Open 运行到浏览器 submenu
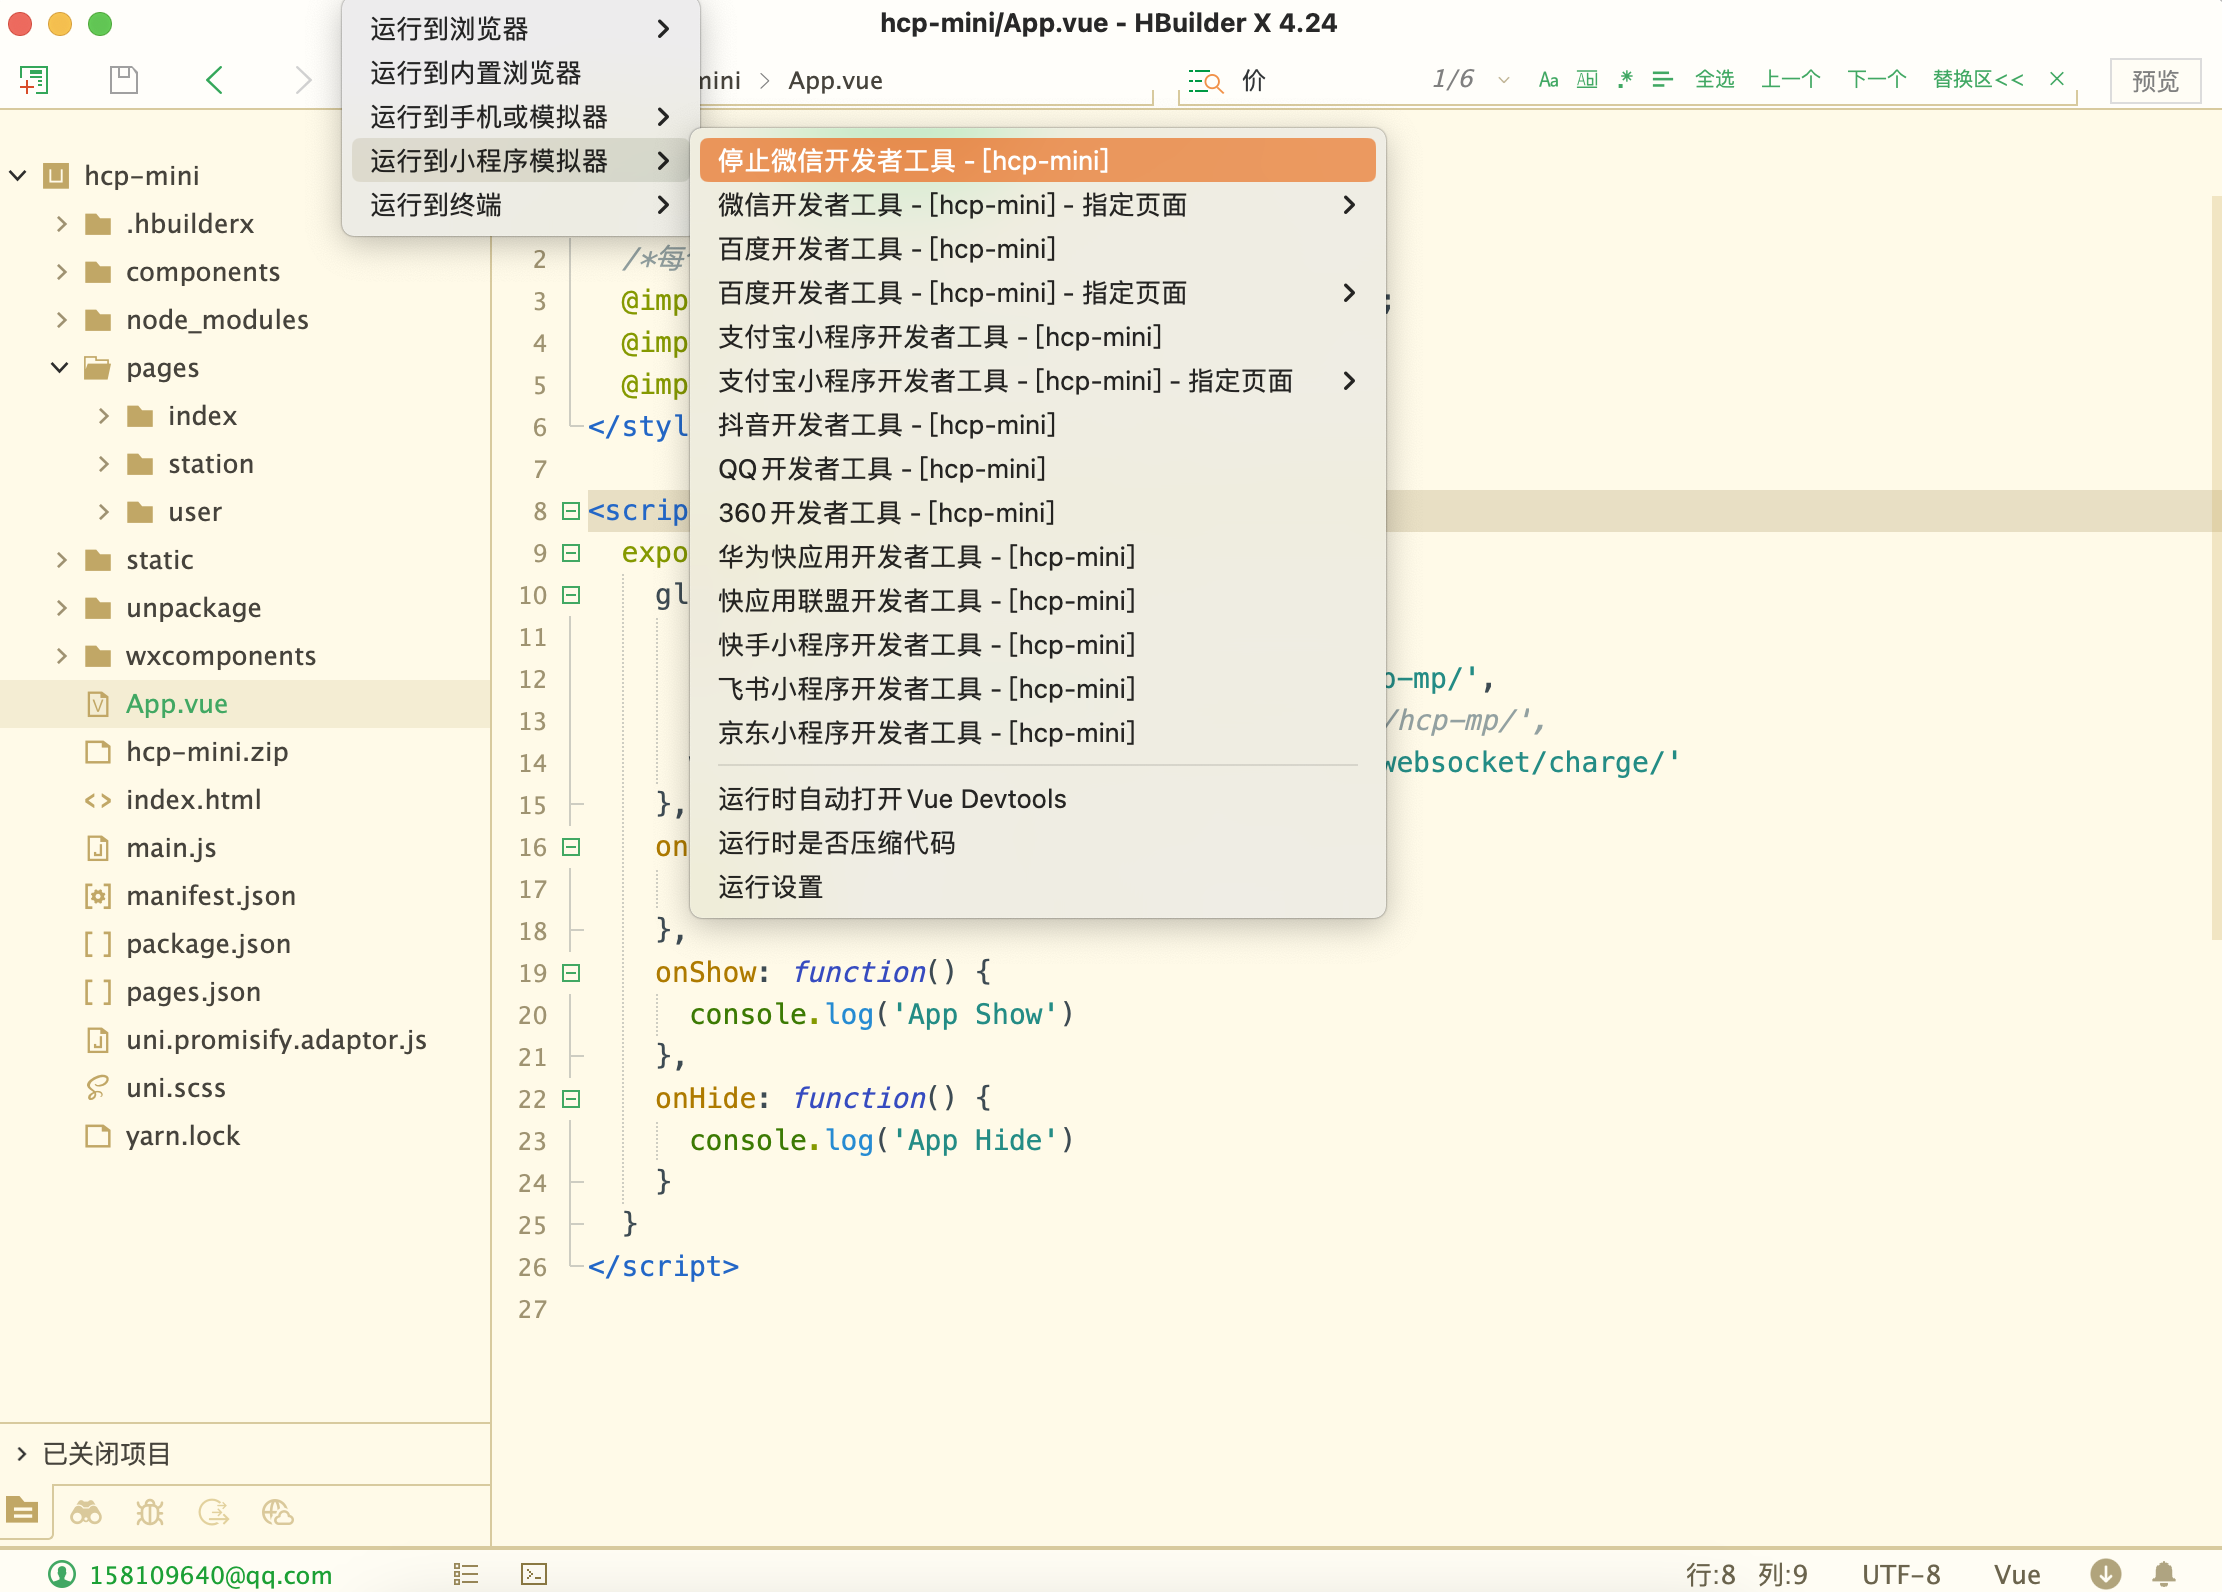Screen dimensions: 2222x1592 (520, 29)
